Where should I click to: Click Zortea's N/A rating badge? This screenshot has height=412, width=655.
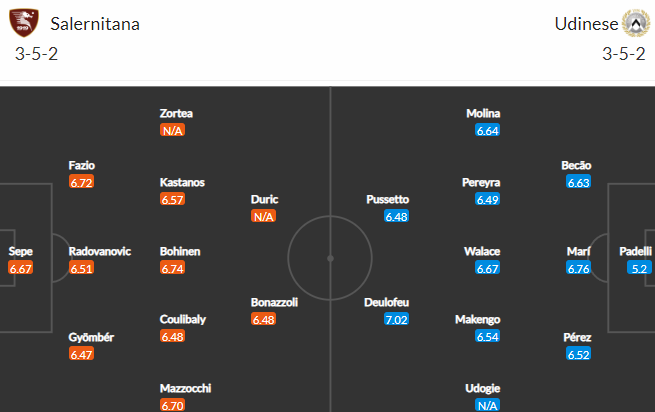[173, 131]
